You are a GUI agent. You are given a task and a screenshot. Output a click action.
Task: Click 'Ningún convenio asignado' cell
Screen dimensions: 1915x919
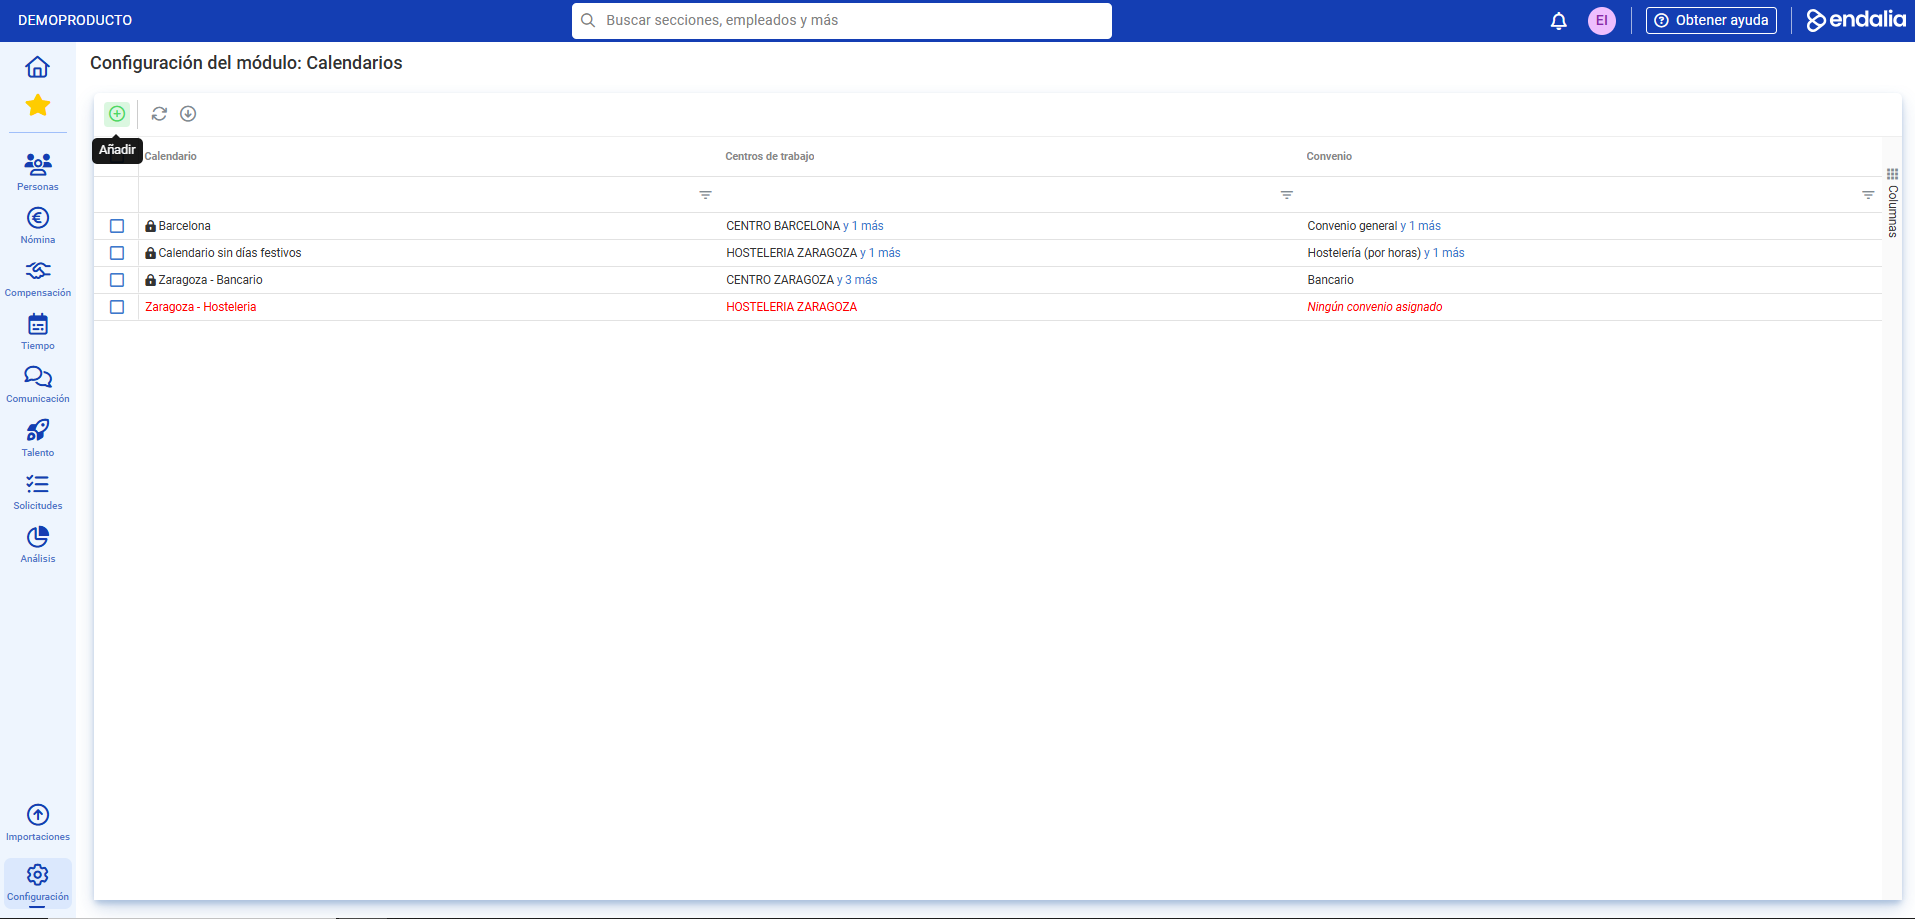coord(1375,307)
